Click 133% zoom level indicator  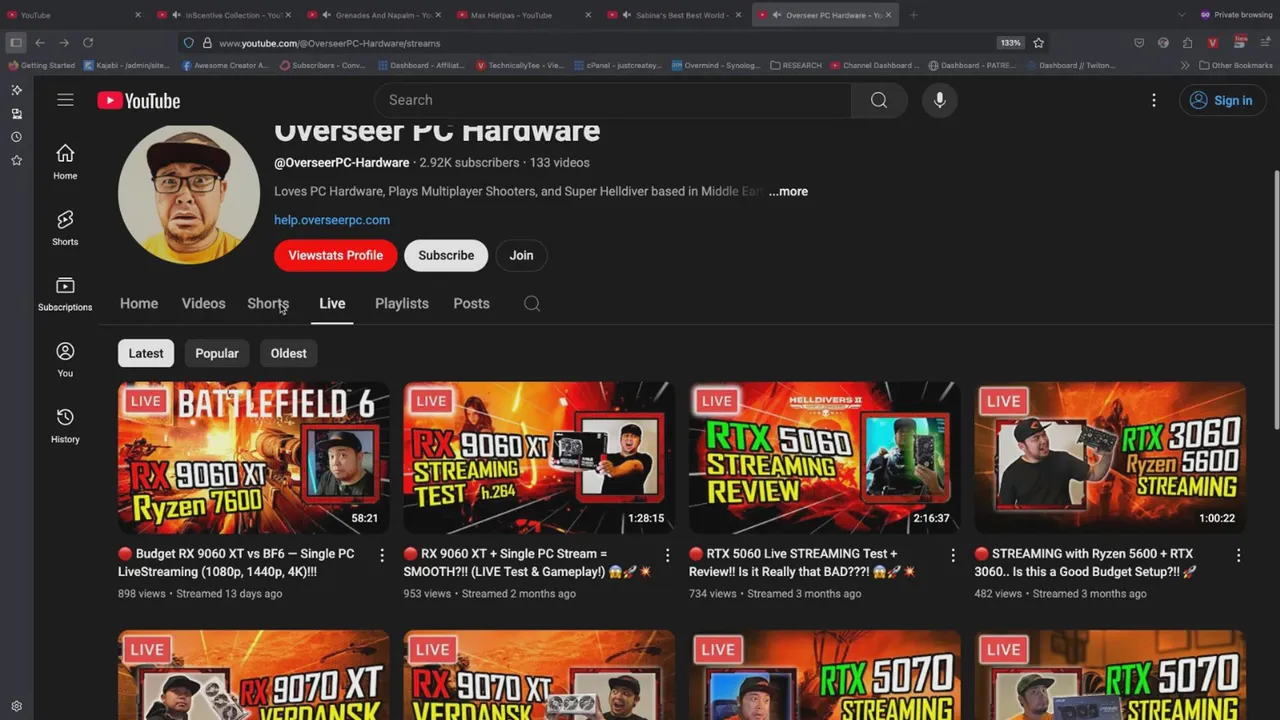pos(1010,43)
